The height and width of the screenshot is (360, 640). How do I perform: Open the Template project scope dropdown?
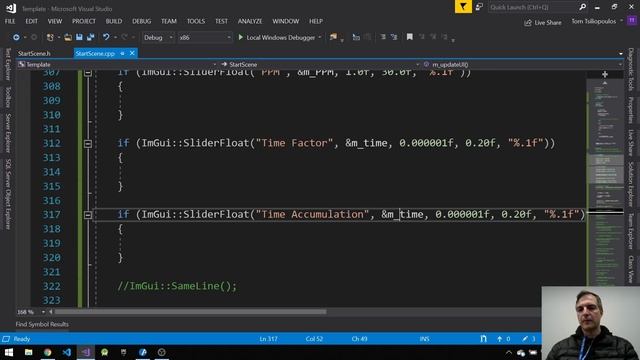tap(117, 64)
